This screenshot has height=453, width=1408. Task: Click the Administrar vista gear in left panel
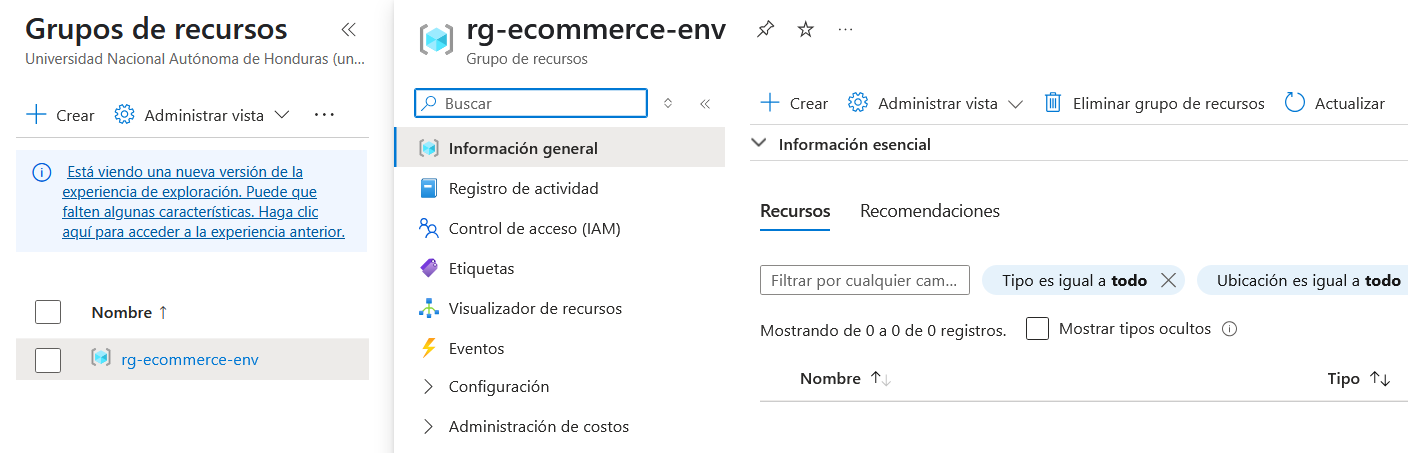tap(125, 115)
